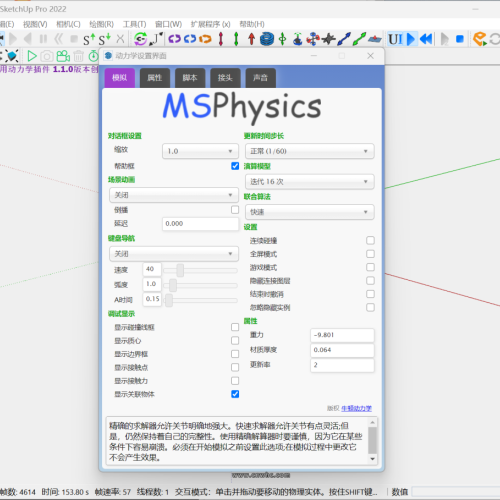This screenshot has width=500, height=500.
Task: Open the 场景动画 dropdown set to 关闭
Action: (174, 195)
